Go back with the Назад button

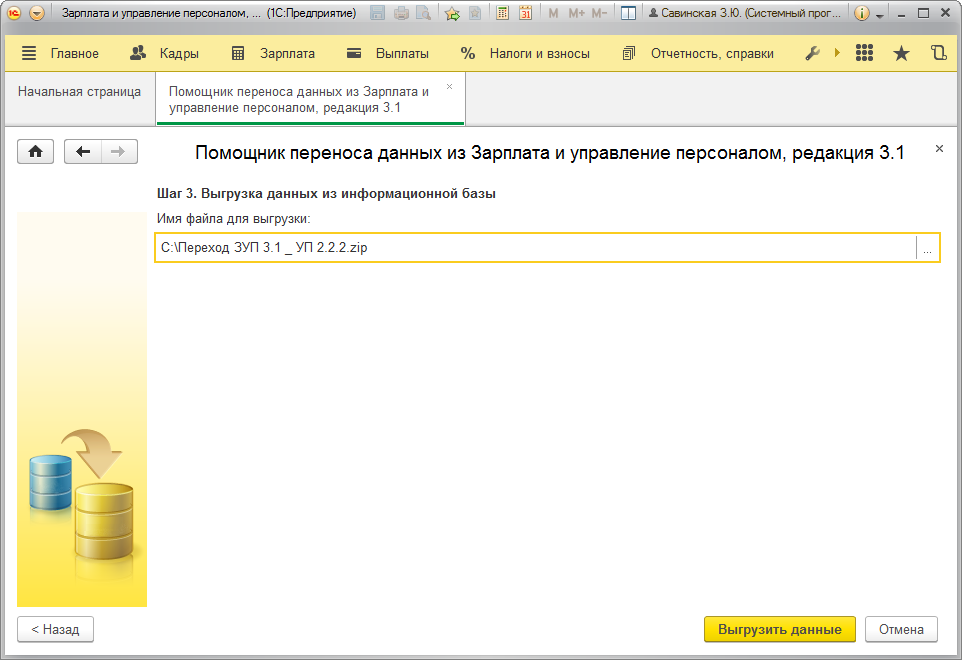point(55,629)
